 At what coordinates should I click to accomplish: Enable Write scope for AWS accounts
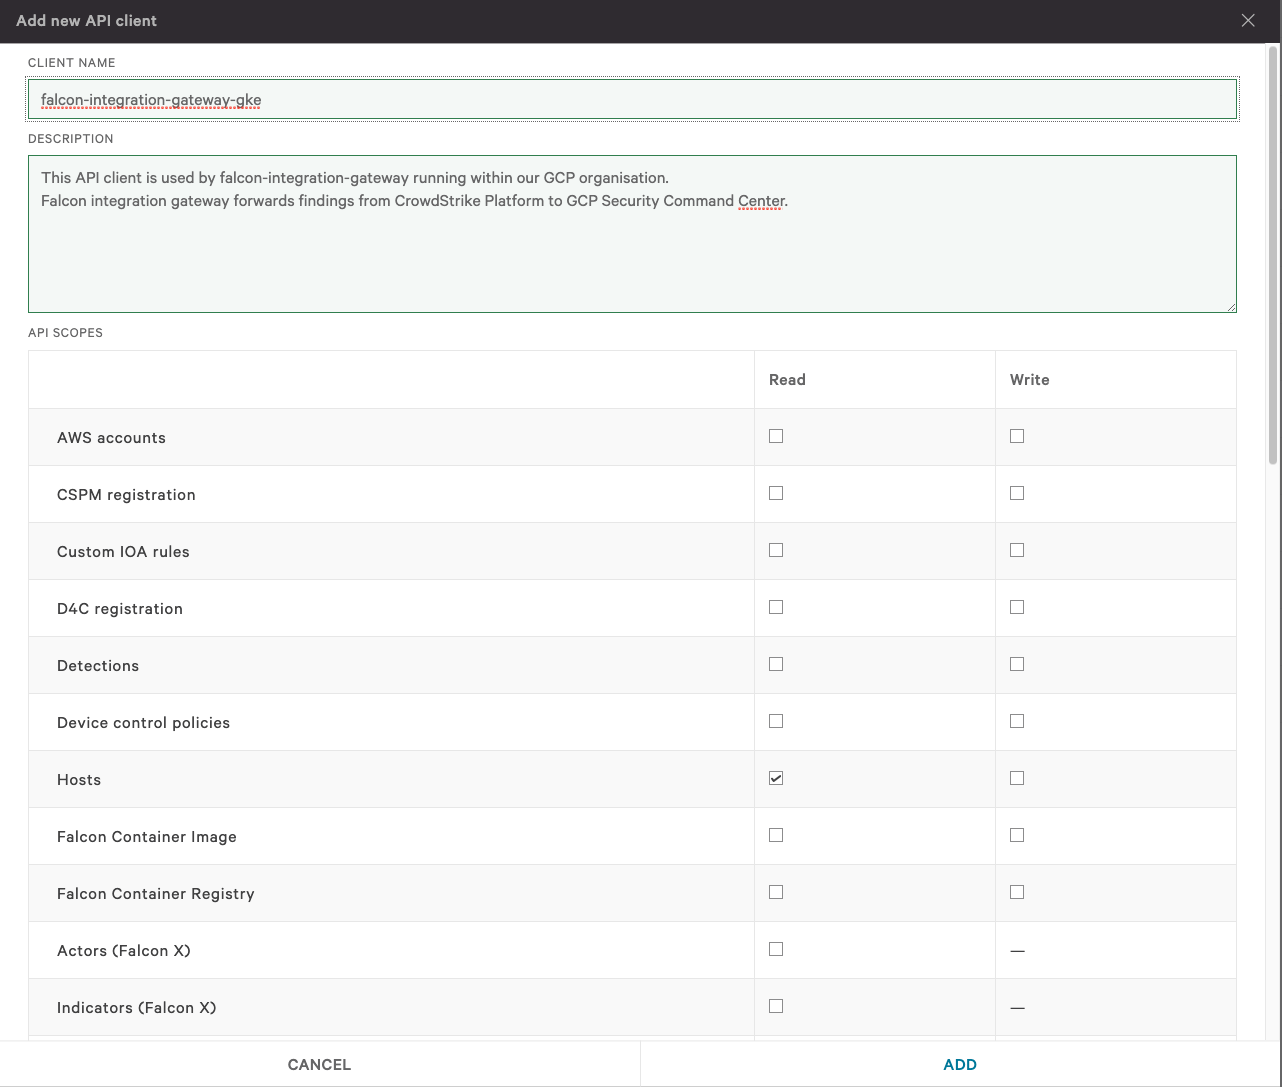1017,436
